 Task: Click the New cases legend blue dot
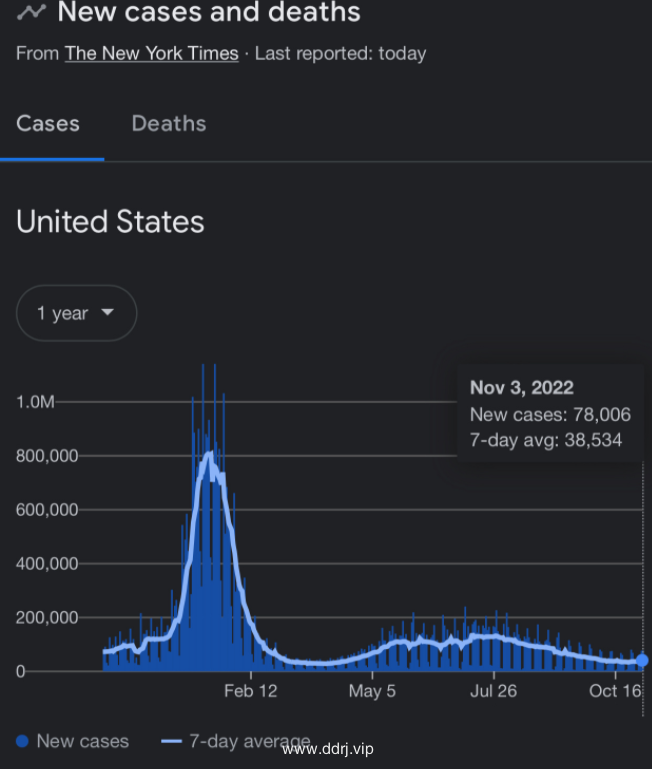click(x=22, y=741)
